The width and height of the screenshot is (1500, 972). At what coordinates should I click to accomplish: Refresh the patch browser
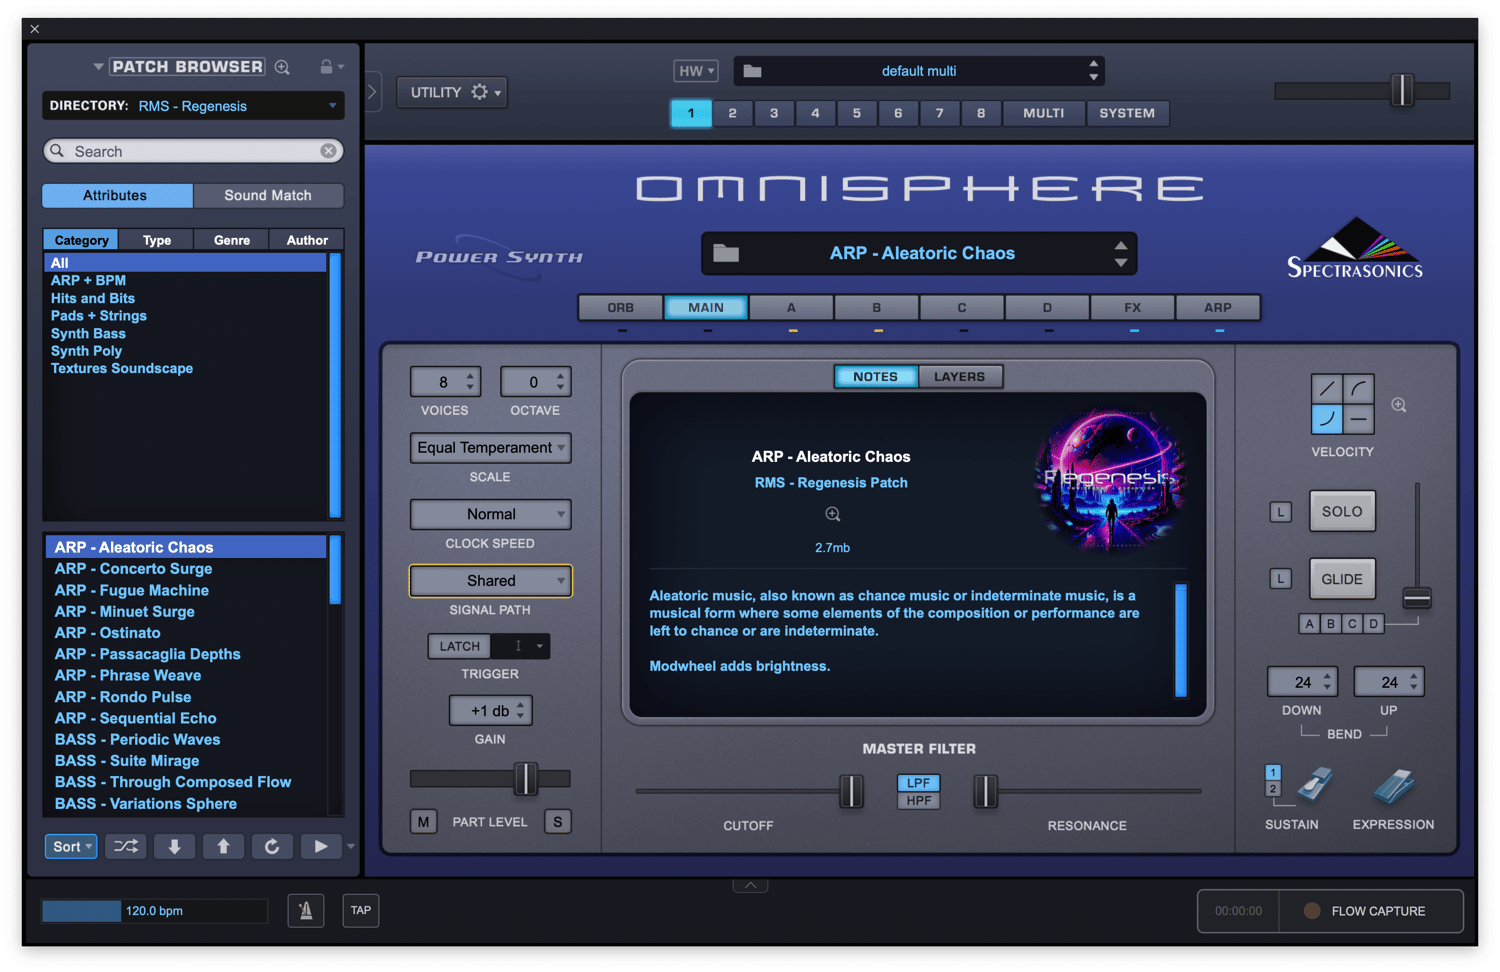tap(272, 846)
